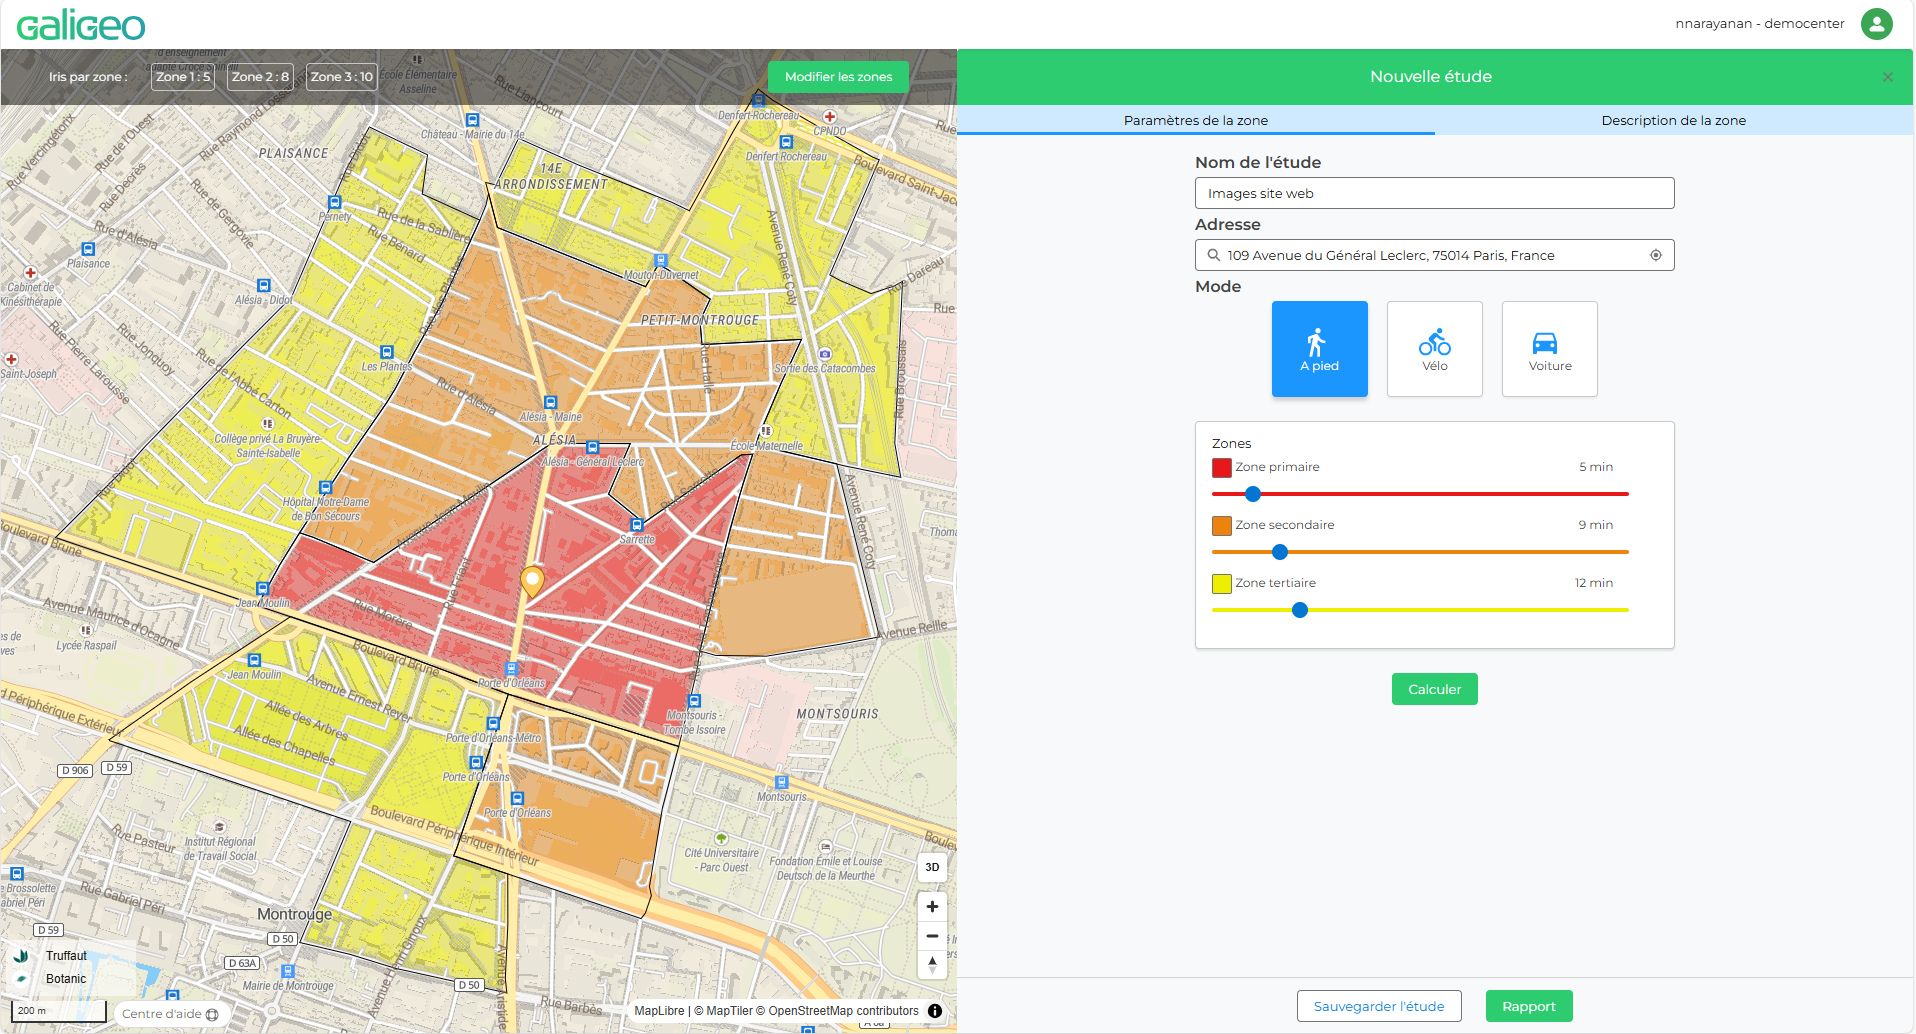
Task: Click Sauvegarder l'étude button
Action: click(x=1378, y=1006)
